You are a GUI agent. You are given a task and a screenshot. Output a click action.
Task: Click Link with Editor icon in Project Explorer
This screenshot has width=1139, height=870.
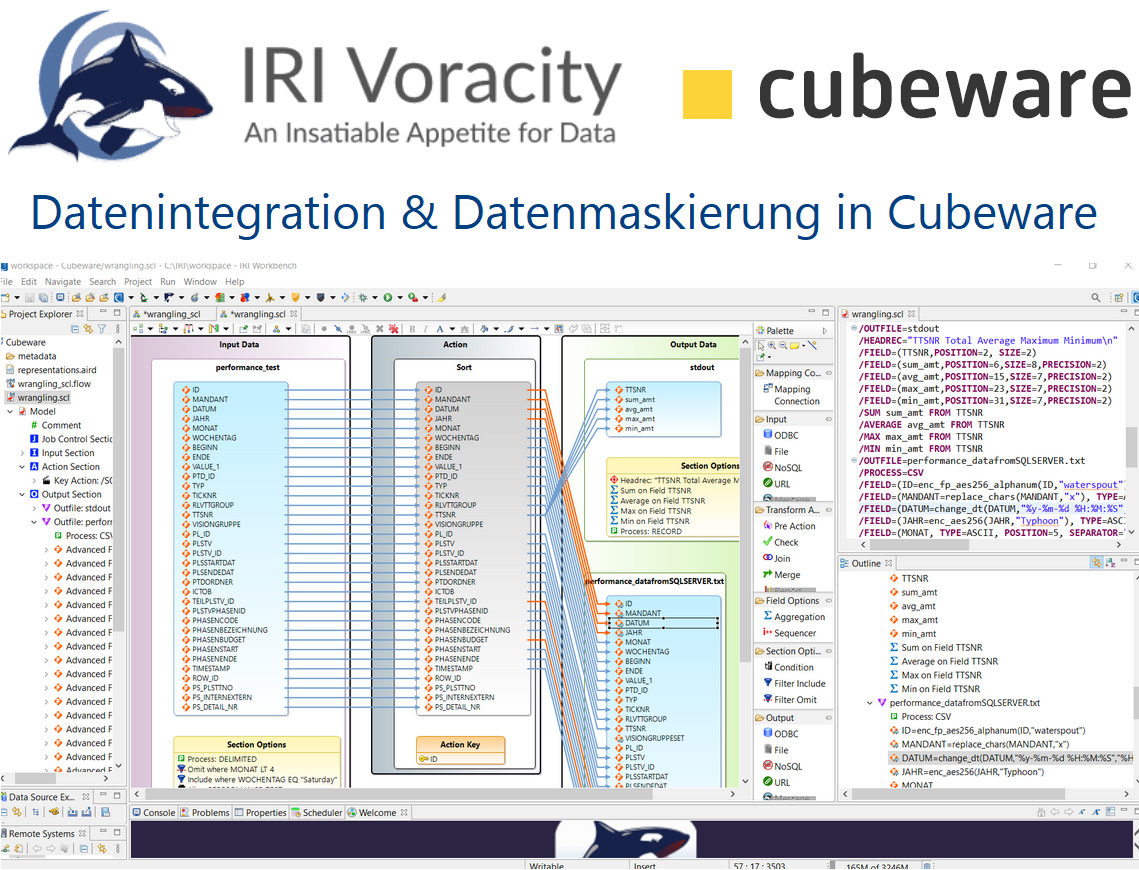(x=89, y=329)
